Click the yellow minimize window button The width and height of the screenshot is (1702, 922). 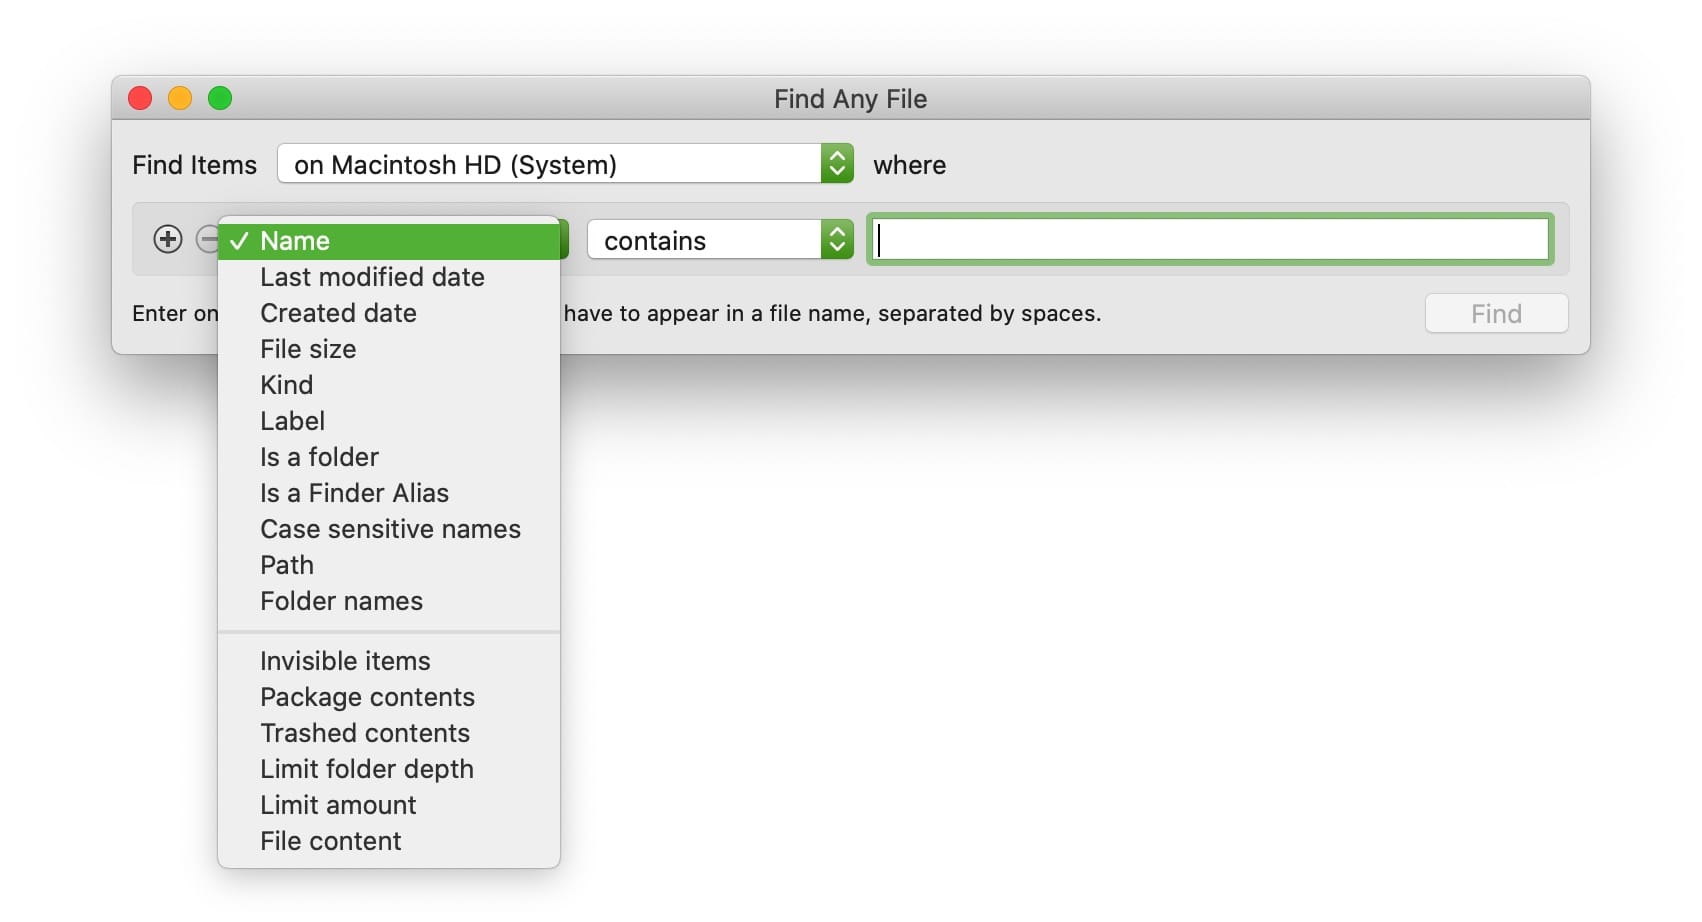point(180,98)
